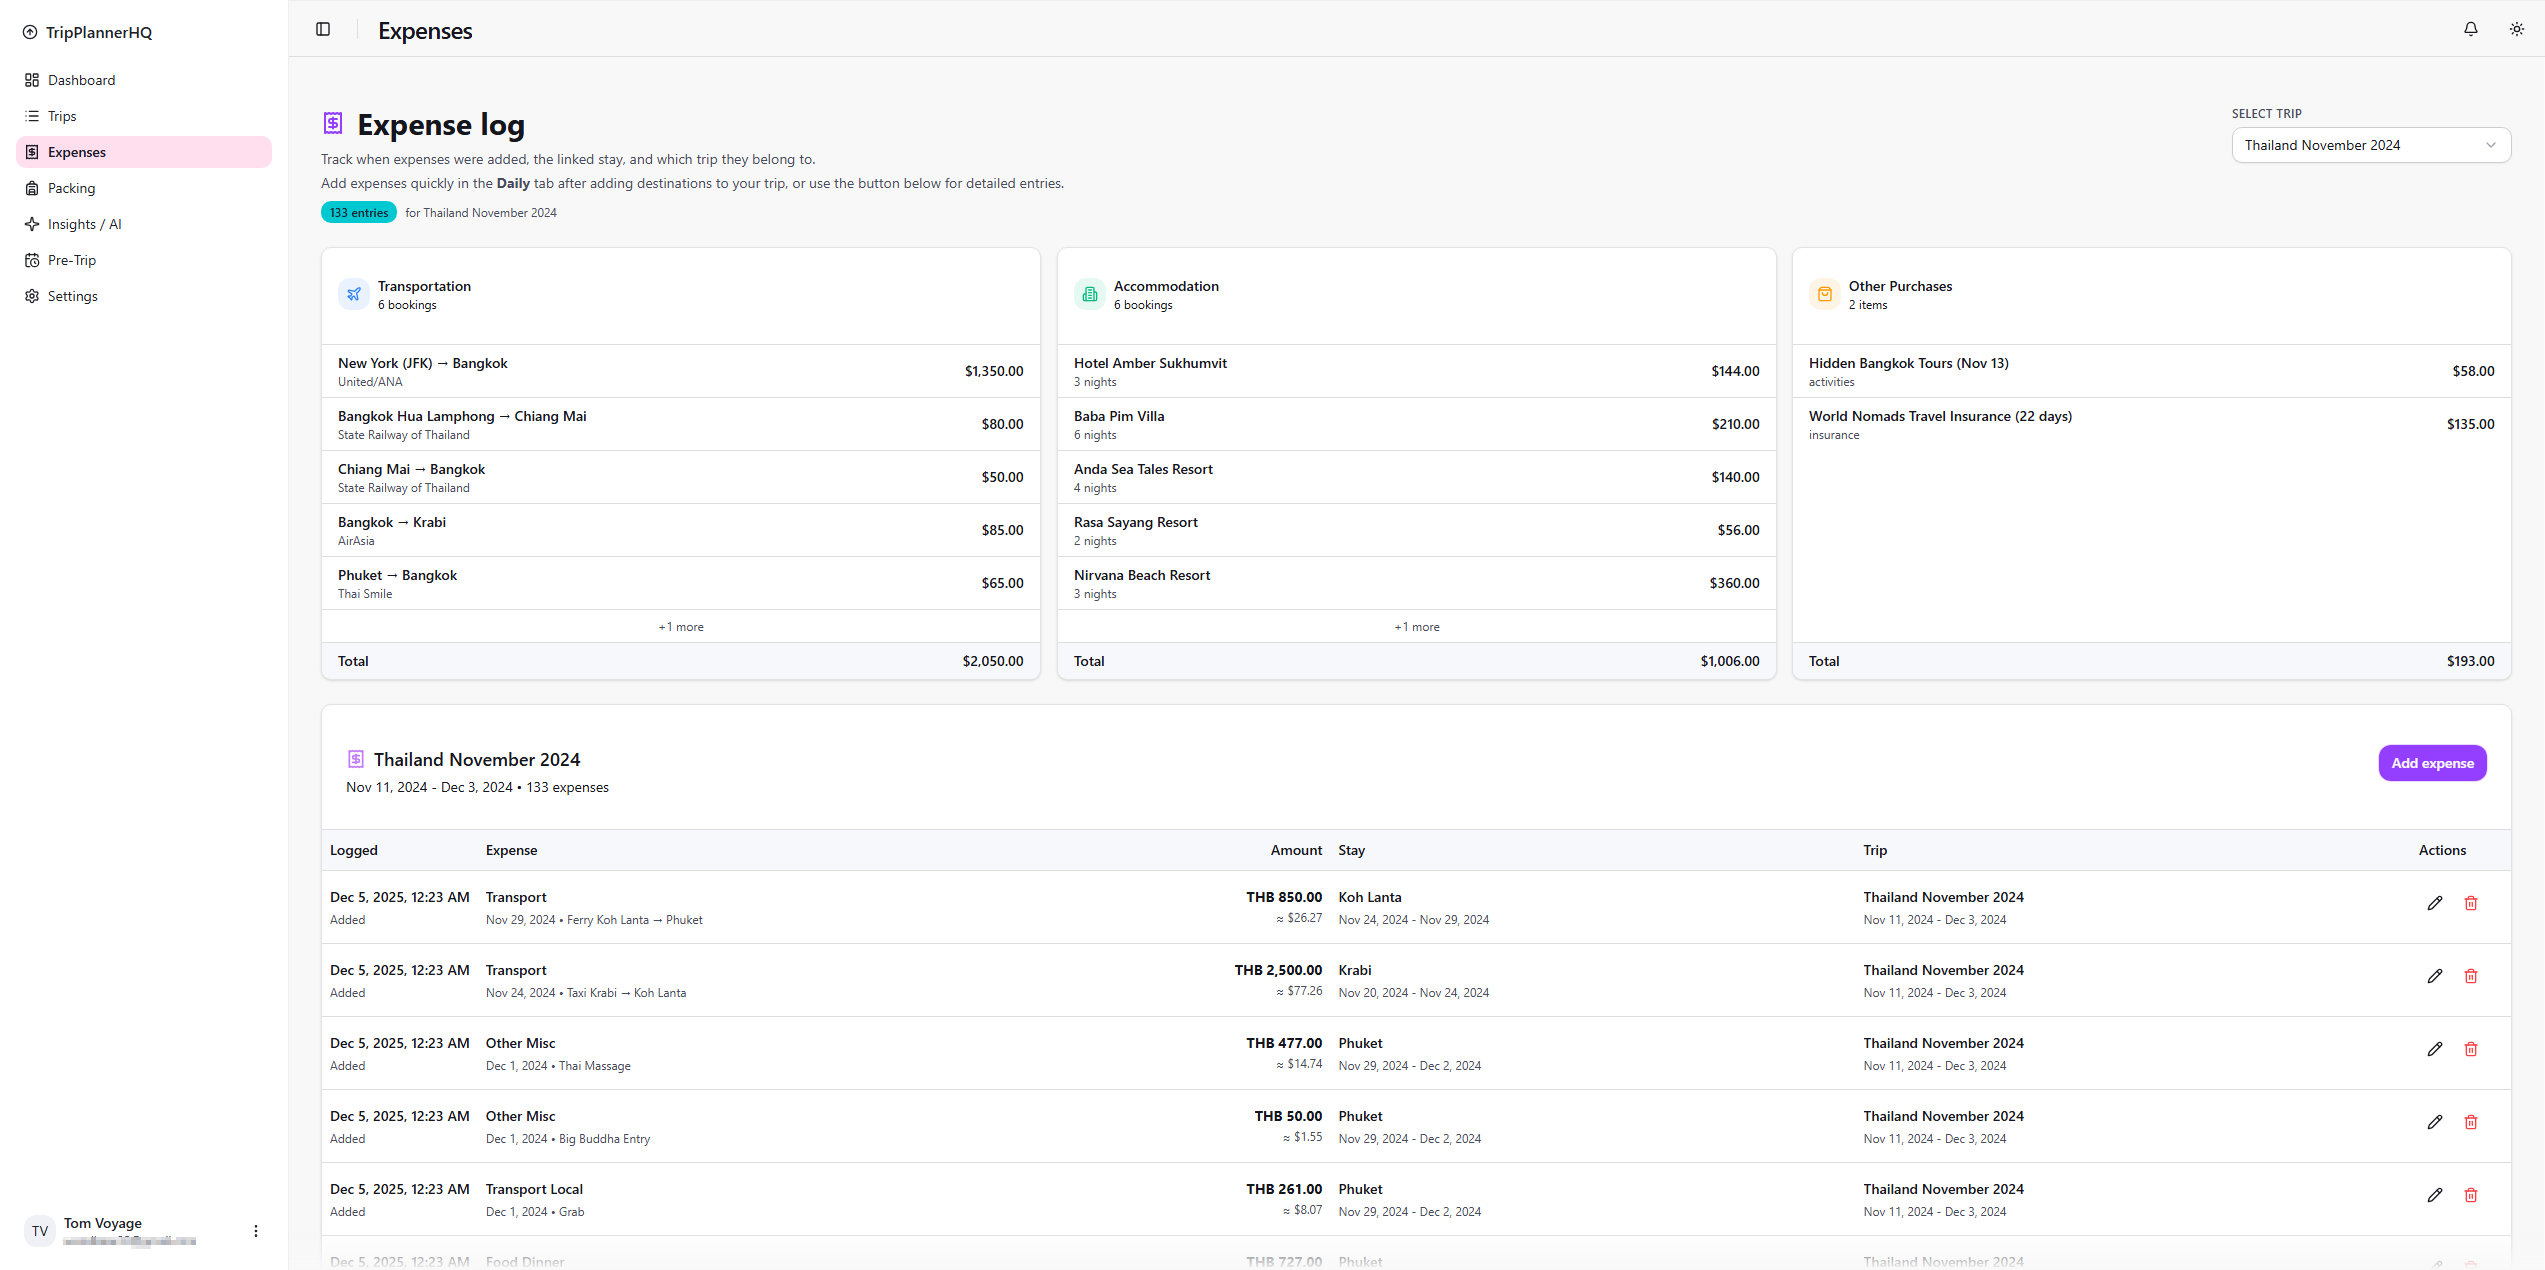Expand '+1 more' under Transportation
Screen dimensions: 2545x1270
point(681,627)
